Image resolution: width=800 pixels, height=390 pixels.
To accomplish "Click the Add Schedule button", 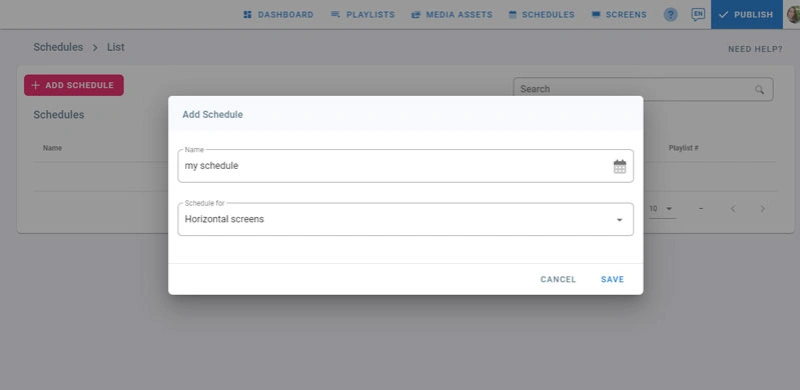I will pos(74,85).
